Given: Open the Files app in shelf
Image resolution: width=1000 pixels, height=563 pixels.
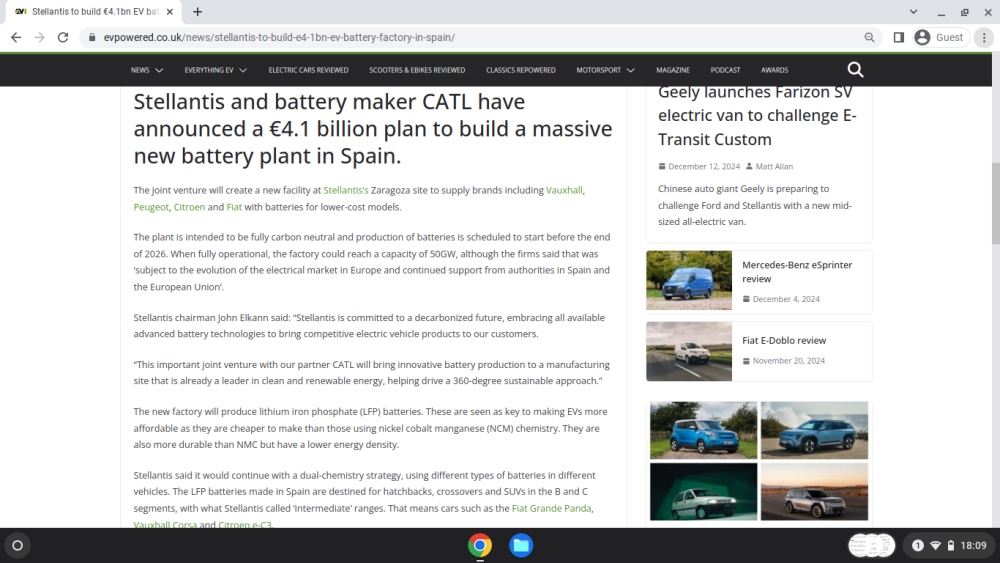Looking at the screenshot, I should [521, 545].
